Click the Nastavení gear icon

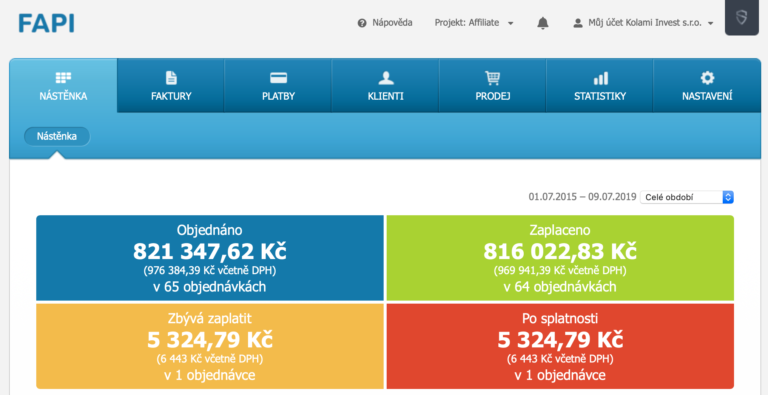tap(707, 77)
